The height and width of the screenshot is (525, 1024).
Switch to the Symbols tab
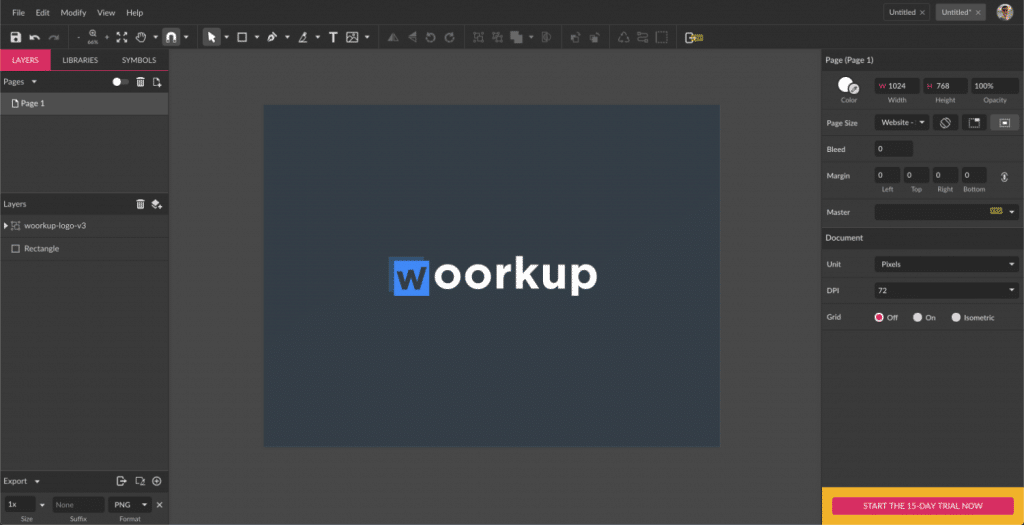[x=139, y=60]
